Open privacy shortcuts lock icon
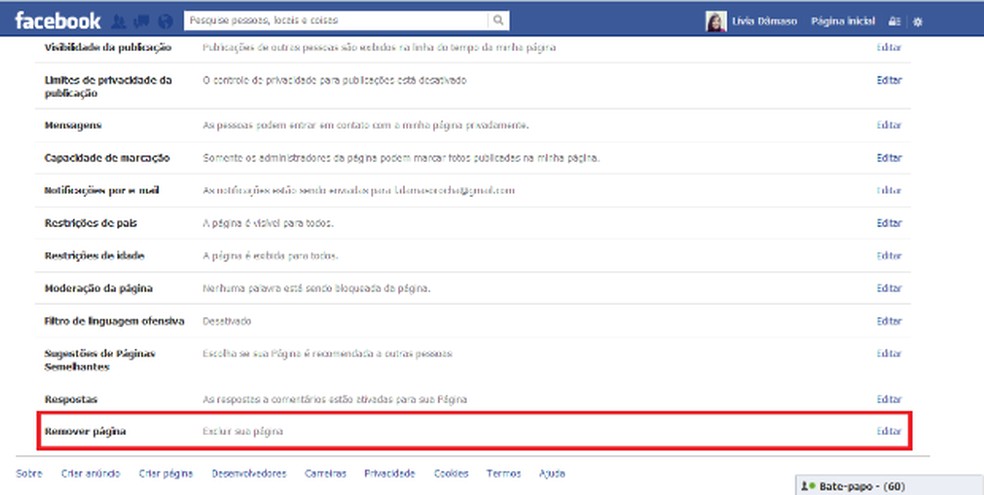 click(x=894, y=21)
